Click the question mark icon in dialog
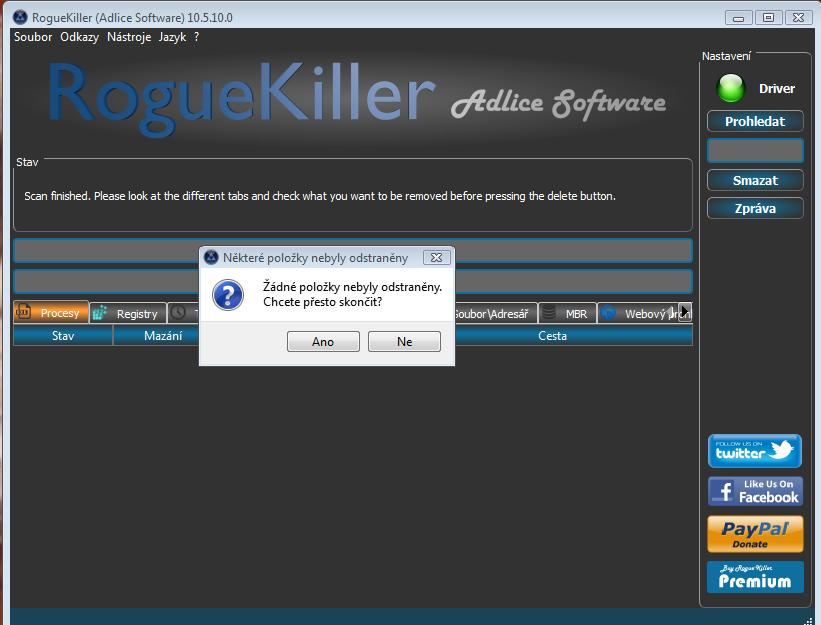Screen dimensions: 821x625 [x=228, y=295]
